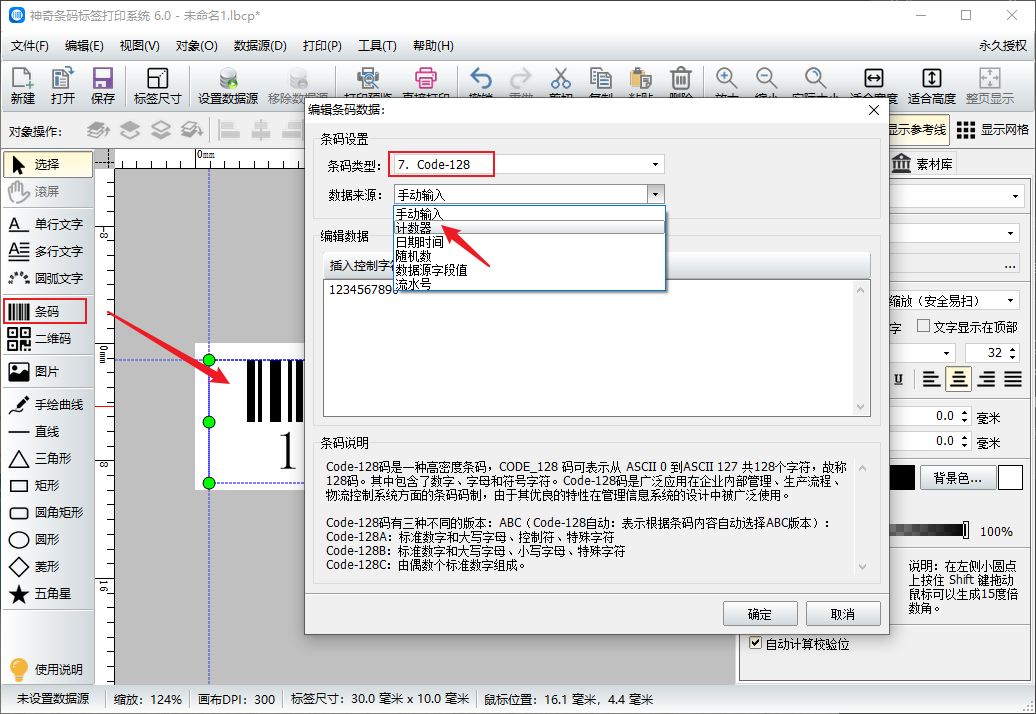1036x714 pixels.
Task: Choose 日期时间 from the data source list
Action: [529, 242]
